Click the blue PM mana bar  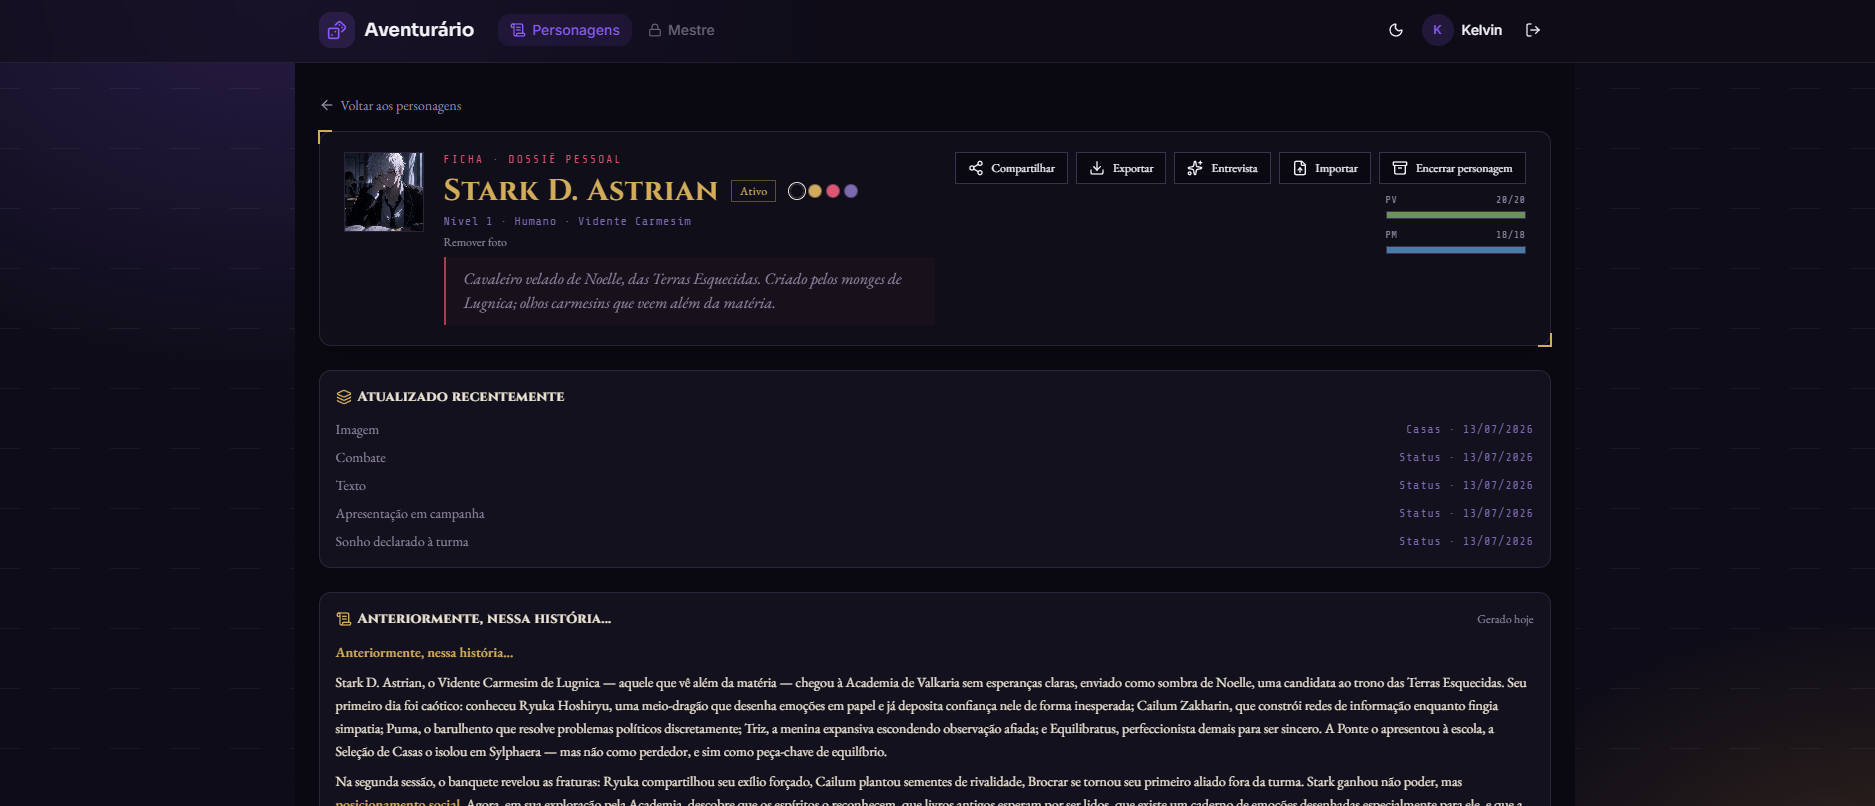click(1455, 250)
